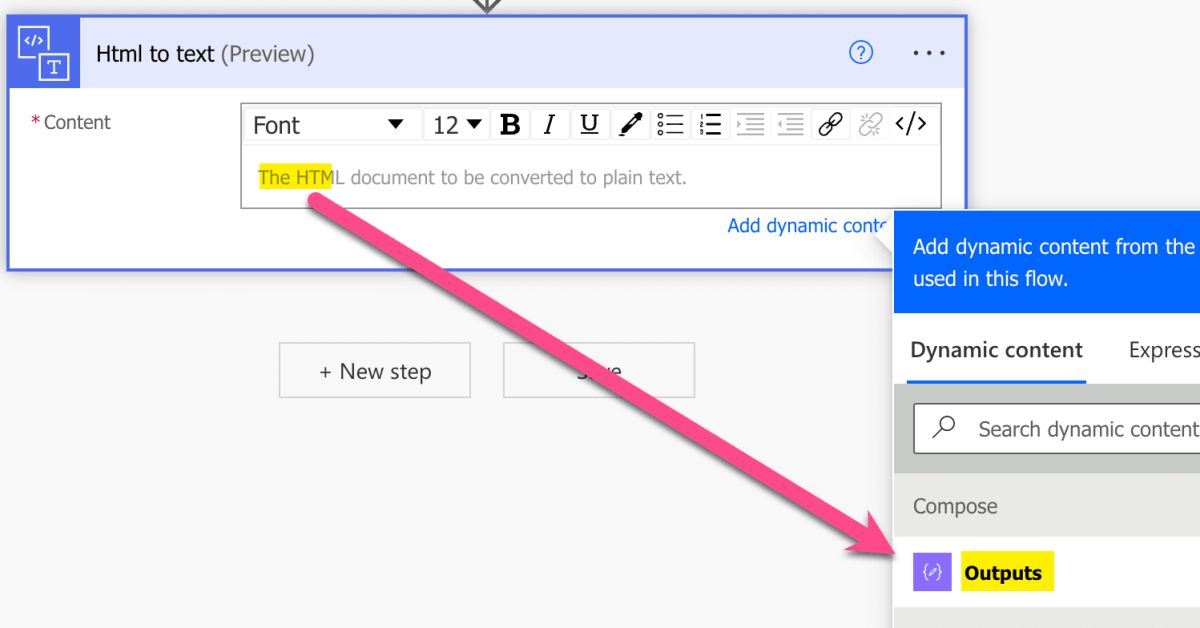This screenshot has width=1200, height=628.
Task: Click the New step button
Action: coord(374,370)
